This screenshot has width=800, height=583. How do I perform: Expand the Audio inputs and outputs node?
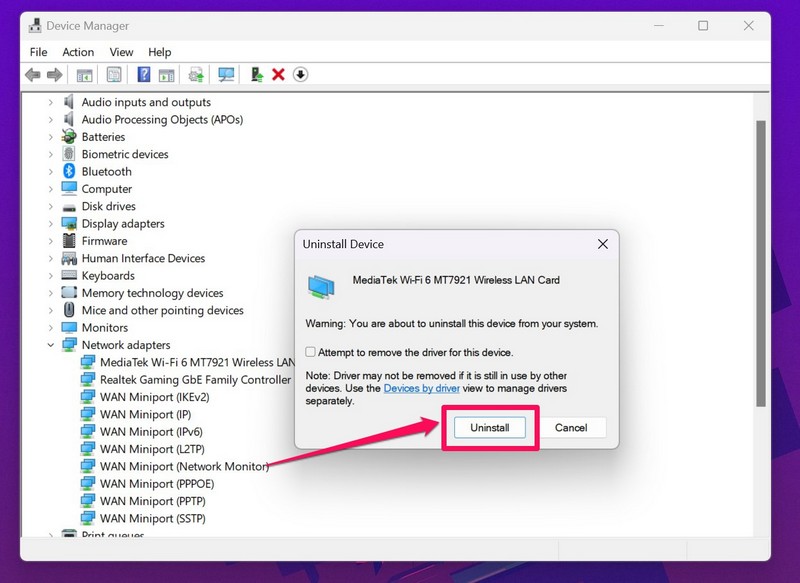click(x=51, y=102)
